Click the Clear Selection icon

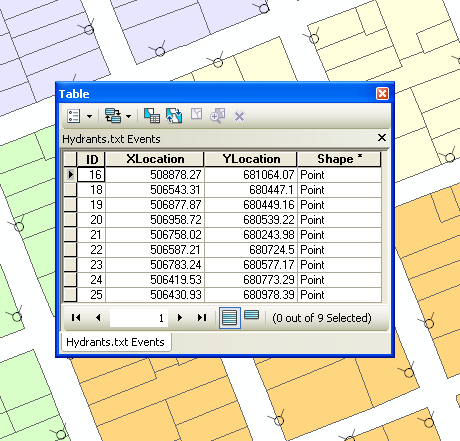coord(197,114)
